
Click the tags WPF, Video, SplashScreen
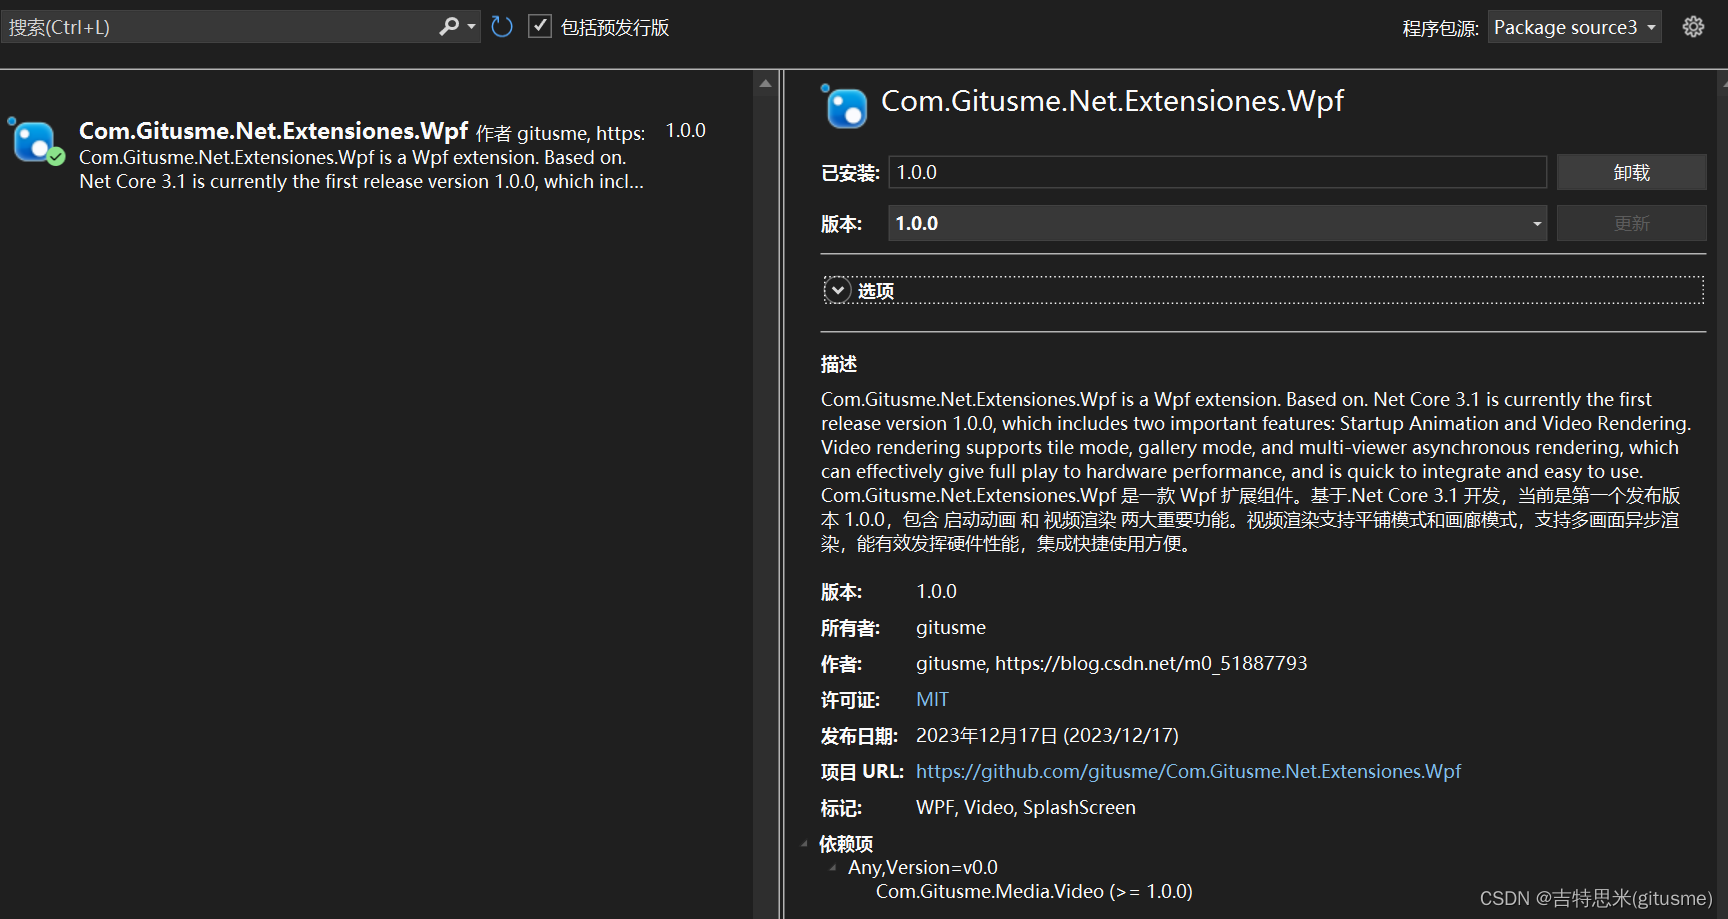pyautogui.click(x=1026, y=807)
